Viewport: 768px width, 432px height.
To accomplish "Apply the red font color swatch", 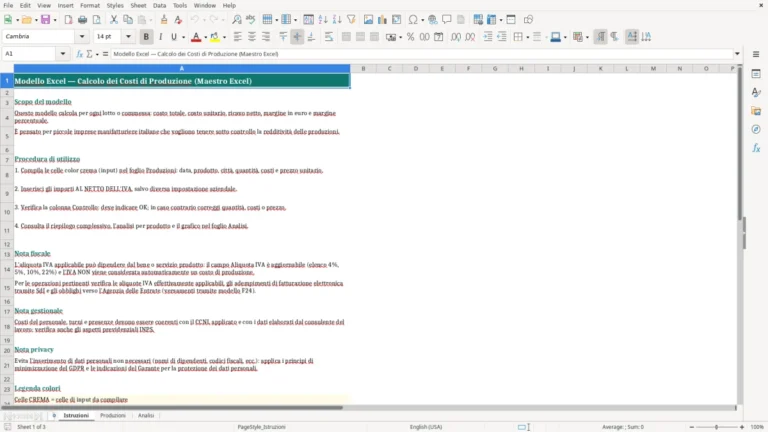I will pyautogui.click(x=196, y=37).
